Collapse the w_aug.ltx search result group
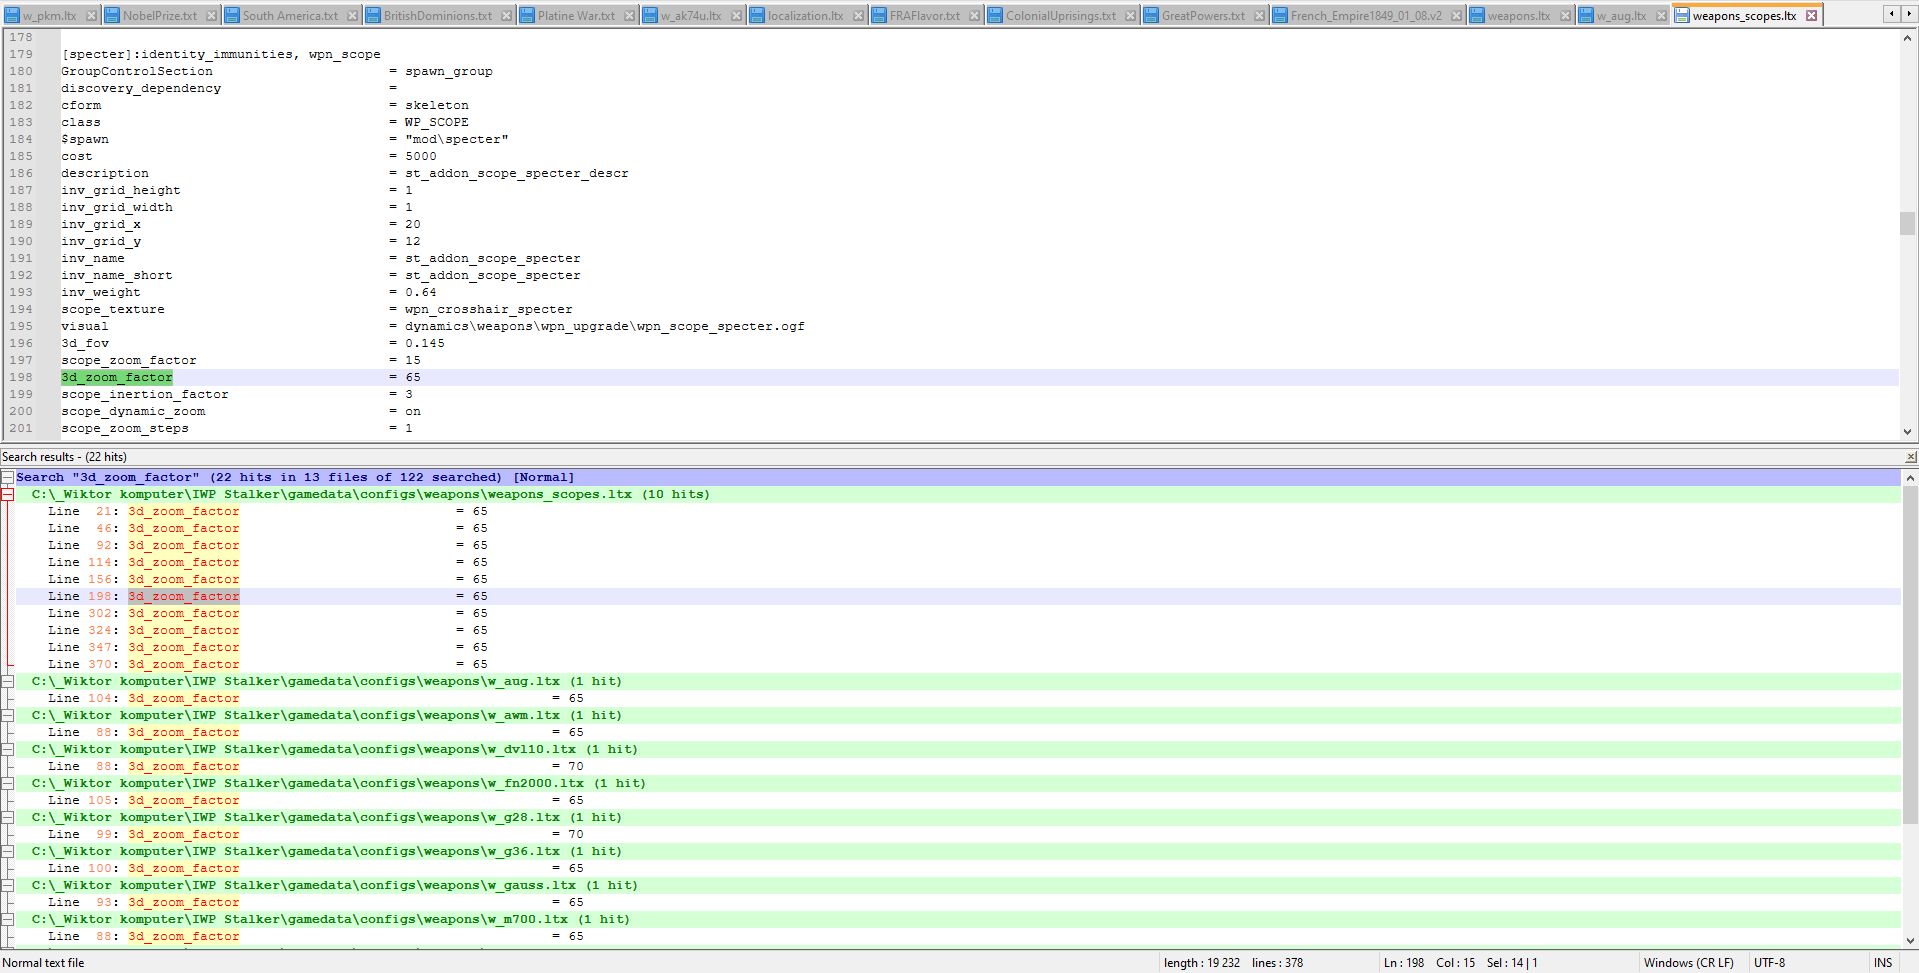The height and width of the screenshot is (973, 1919). [x=7, y=681]
